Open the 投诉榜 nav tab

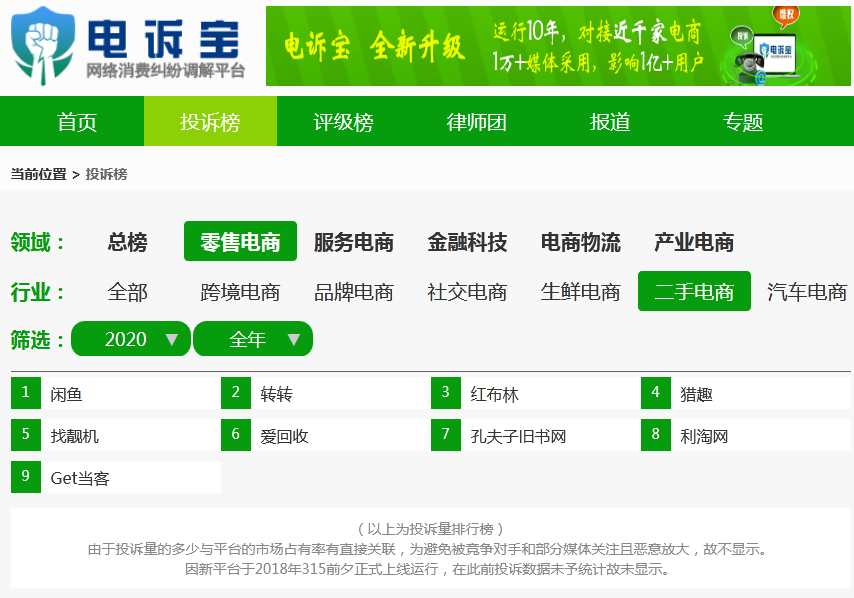210,121
